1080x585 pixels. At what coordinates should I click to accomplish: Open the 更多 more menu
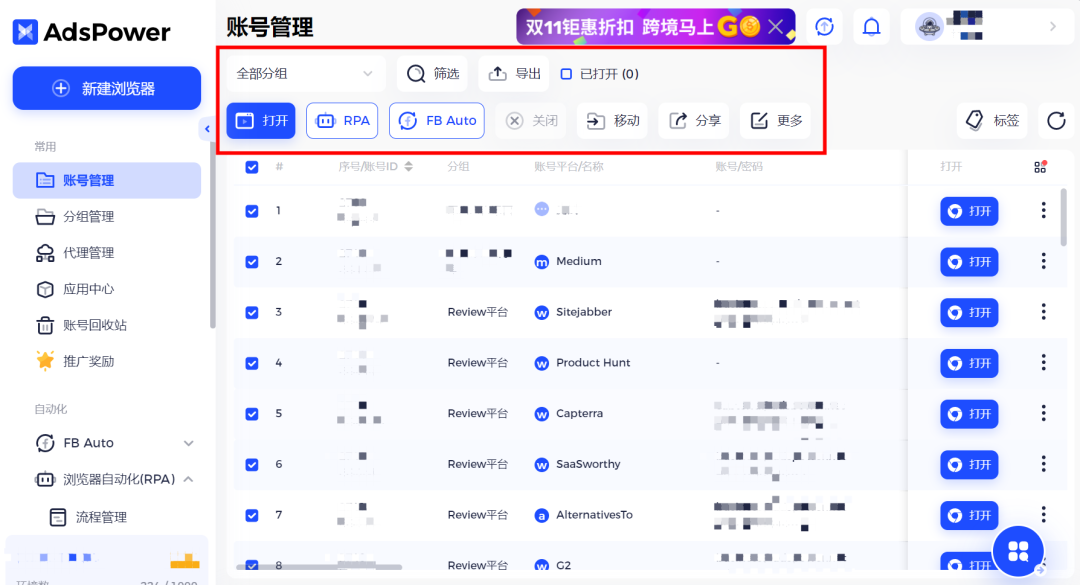[x=775, y=121]
